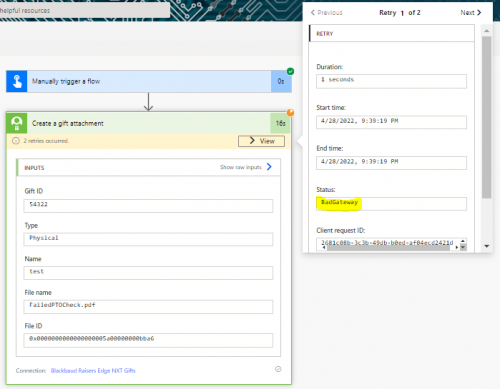Click the 0s duration on trigger step

click(x=281, y=81)
